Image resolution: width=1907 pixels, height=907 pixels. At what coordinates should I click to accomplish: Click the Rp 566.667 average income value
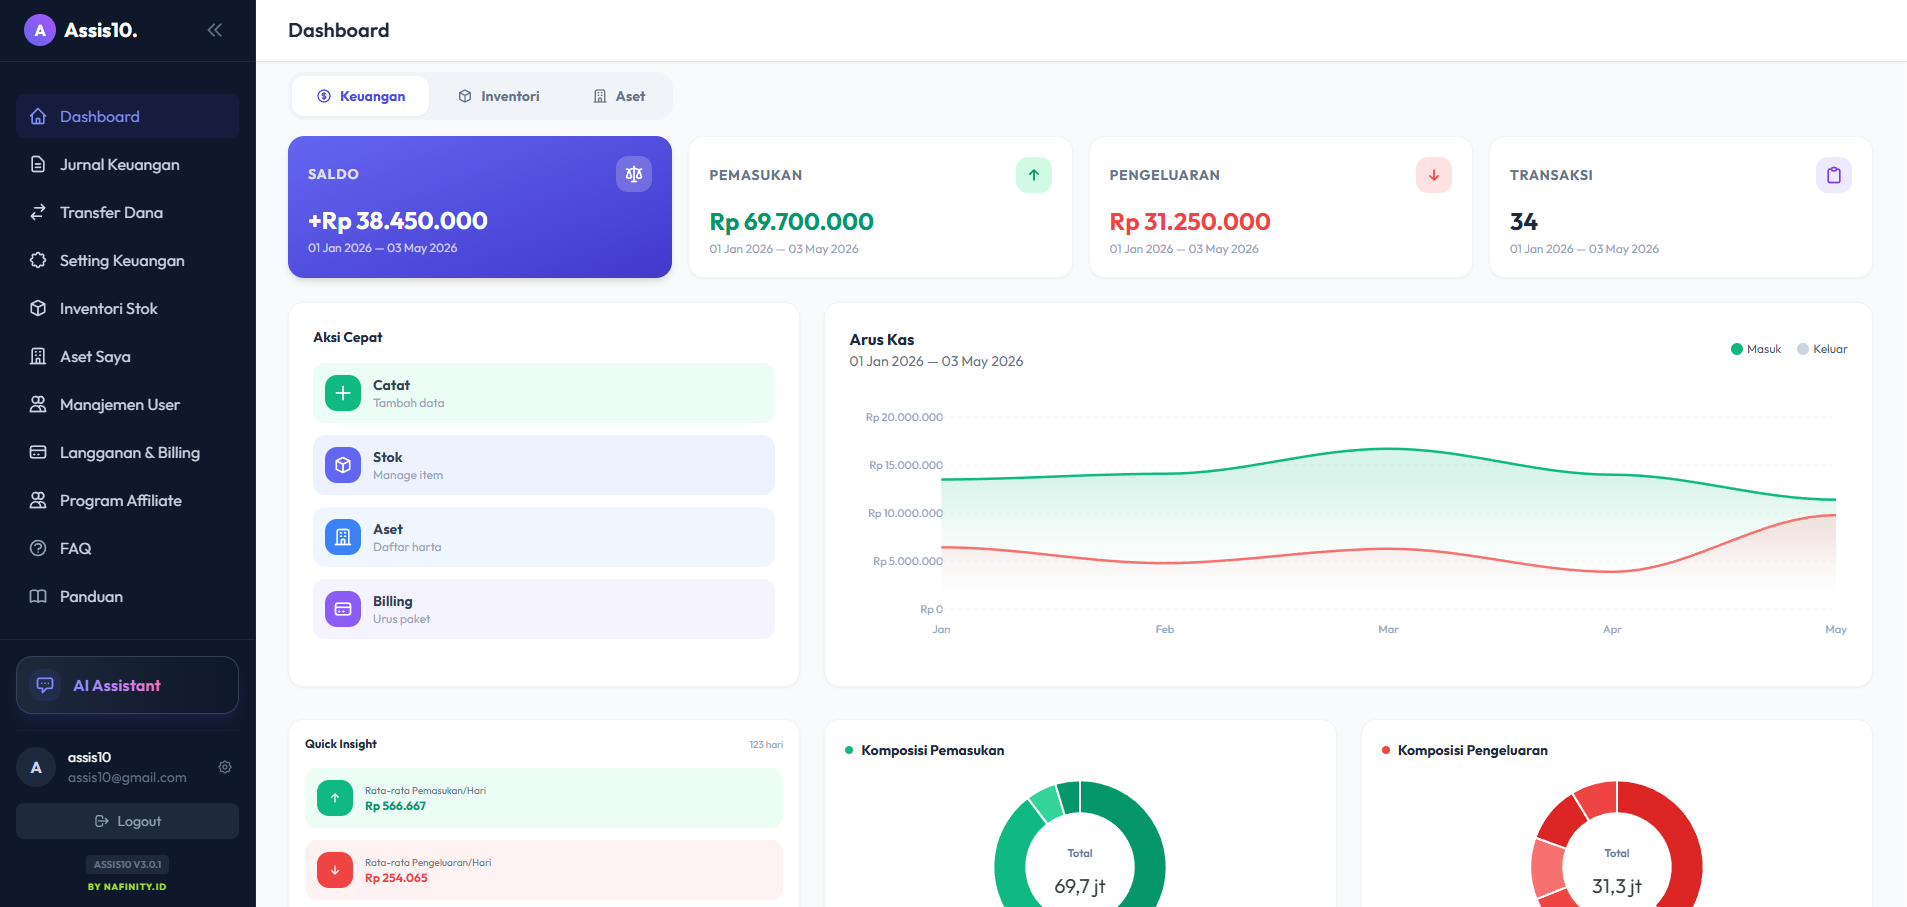(396, 806)
